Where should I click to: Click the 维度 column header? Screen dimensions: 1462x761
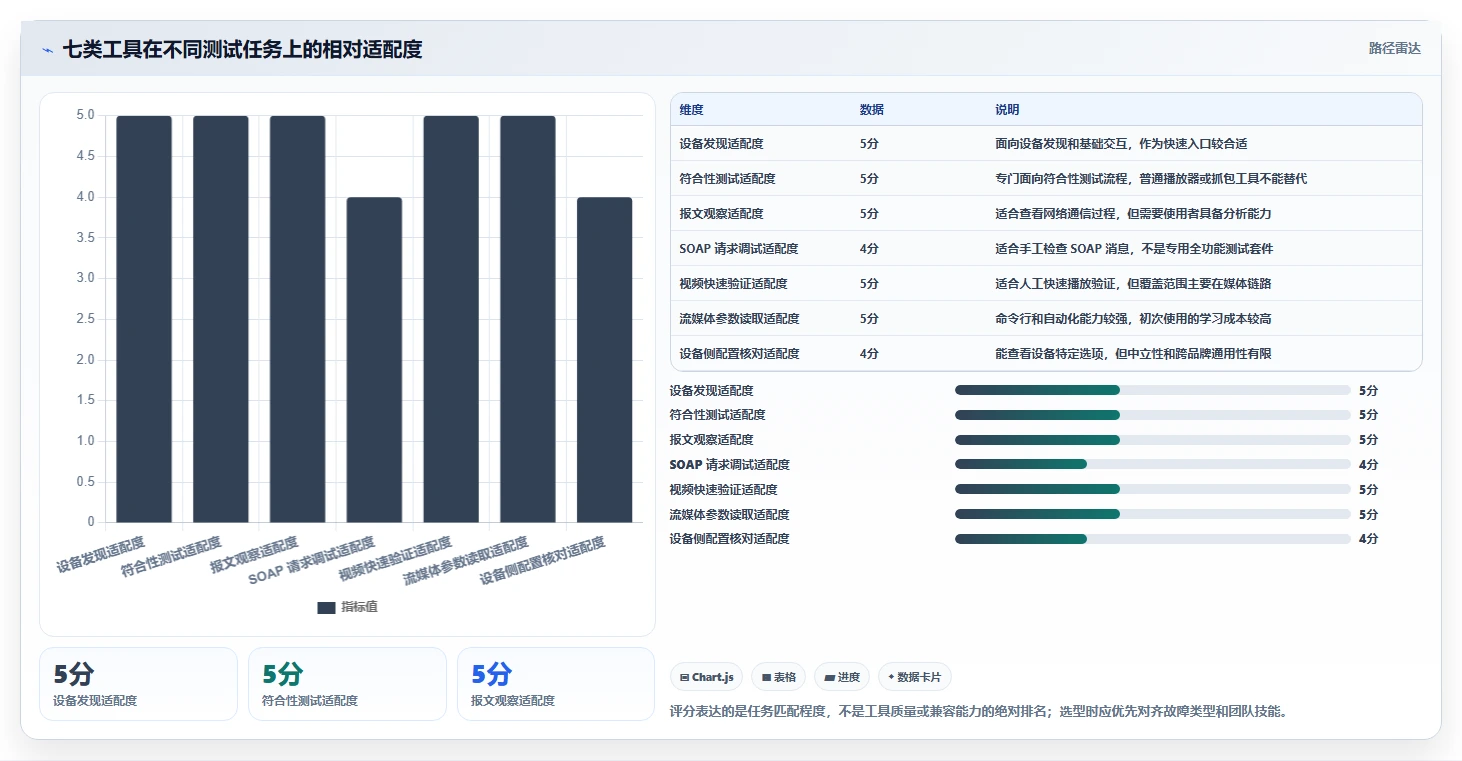691,110
